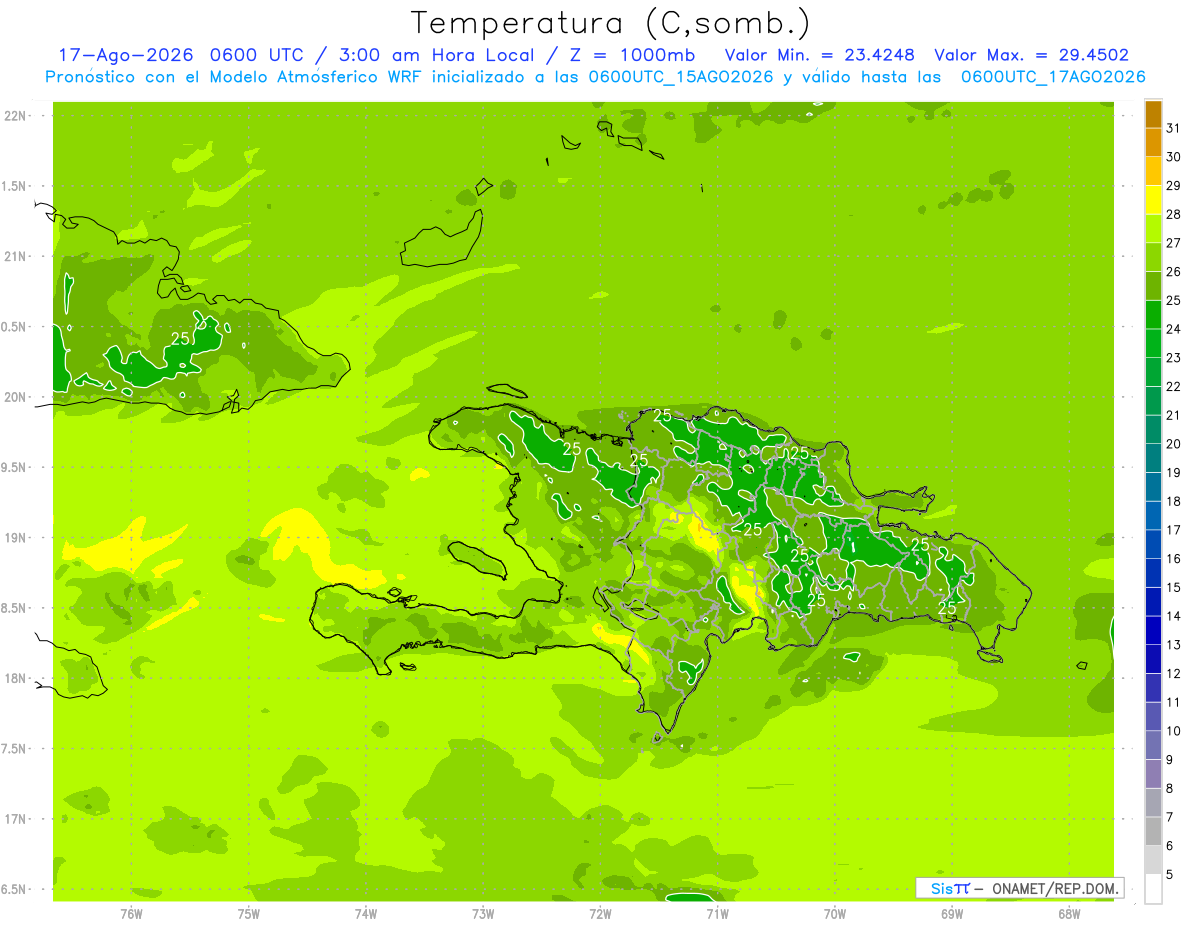This screenshot has height=927, width=1200.
Task: Click the "76W" longitude label
Action: tap(131, 914)
